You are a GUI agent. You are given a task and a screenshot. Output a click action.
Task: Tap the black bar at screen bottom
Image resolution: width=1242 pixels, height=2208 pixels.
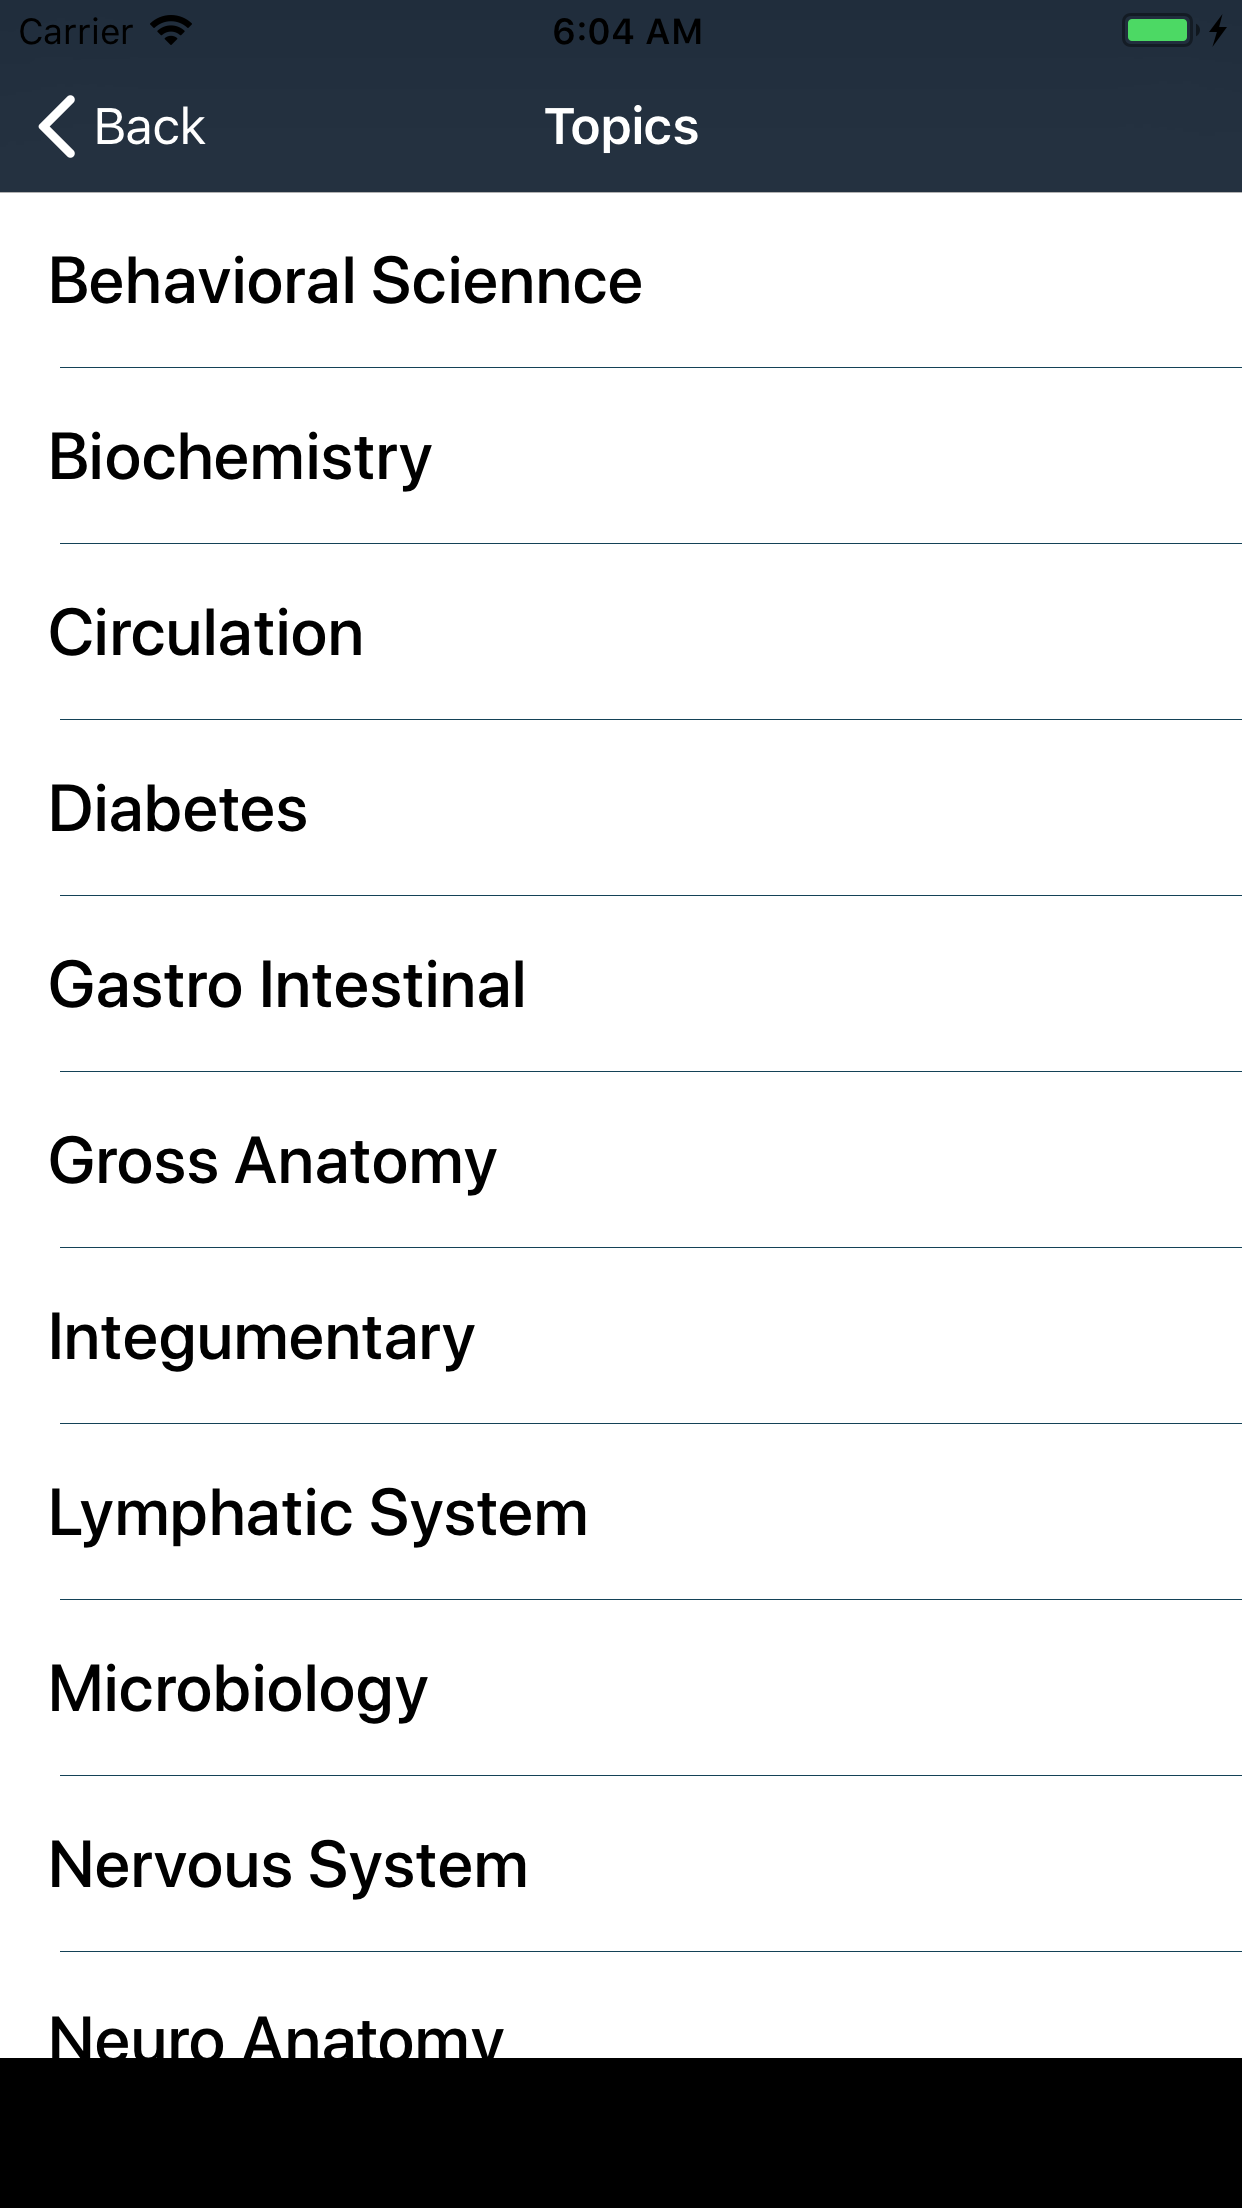[x=621, y=2133]
